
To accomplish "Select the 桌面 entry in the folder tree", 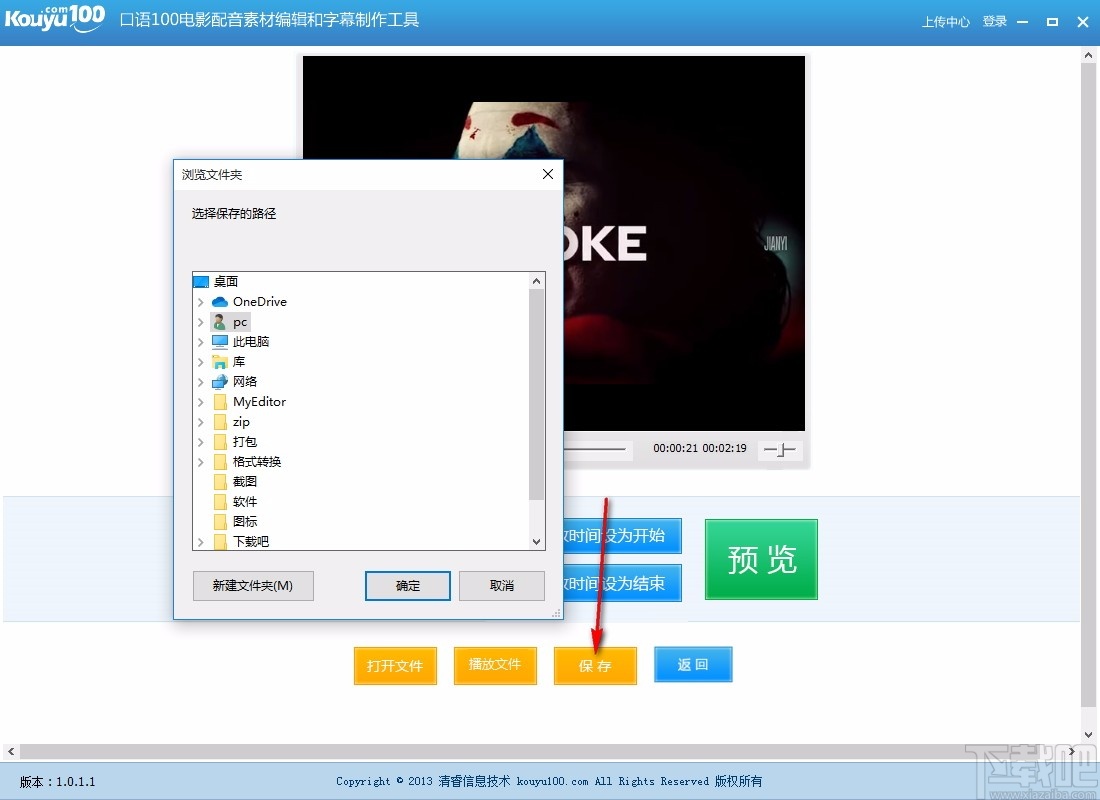I will [226, 281].
